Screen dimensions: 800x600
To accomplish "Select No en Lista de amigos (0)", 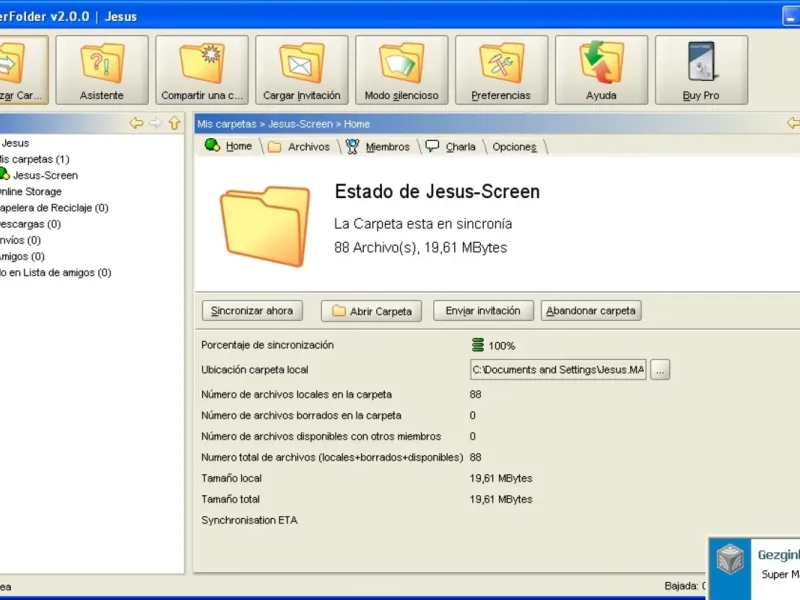I will (55, 272).
